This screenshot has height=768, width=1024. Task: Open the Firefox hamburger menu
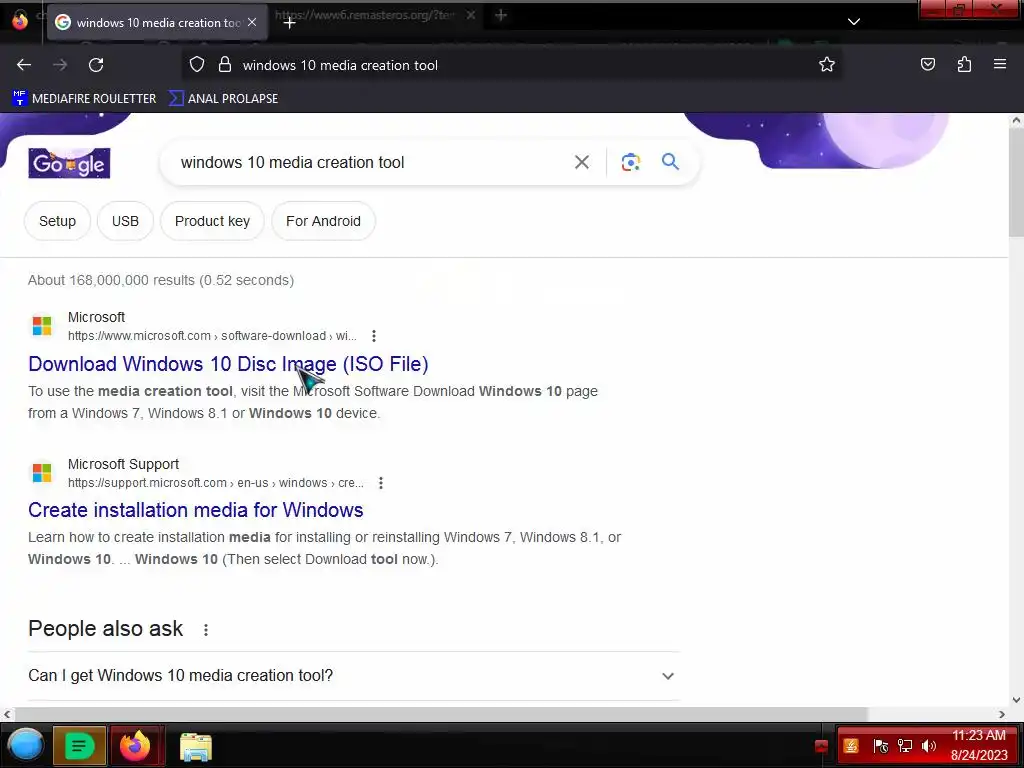click(1000, 64)
